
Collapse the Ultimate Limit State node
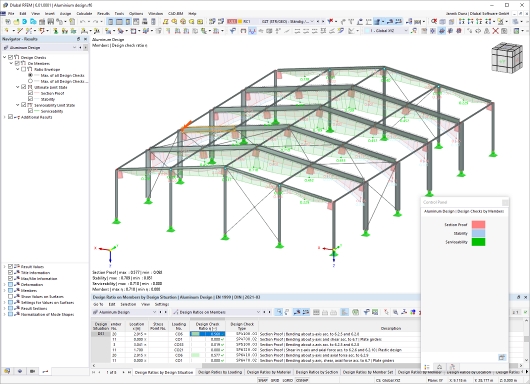click(18, 87)
